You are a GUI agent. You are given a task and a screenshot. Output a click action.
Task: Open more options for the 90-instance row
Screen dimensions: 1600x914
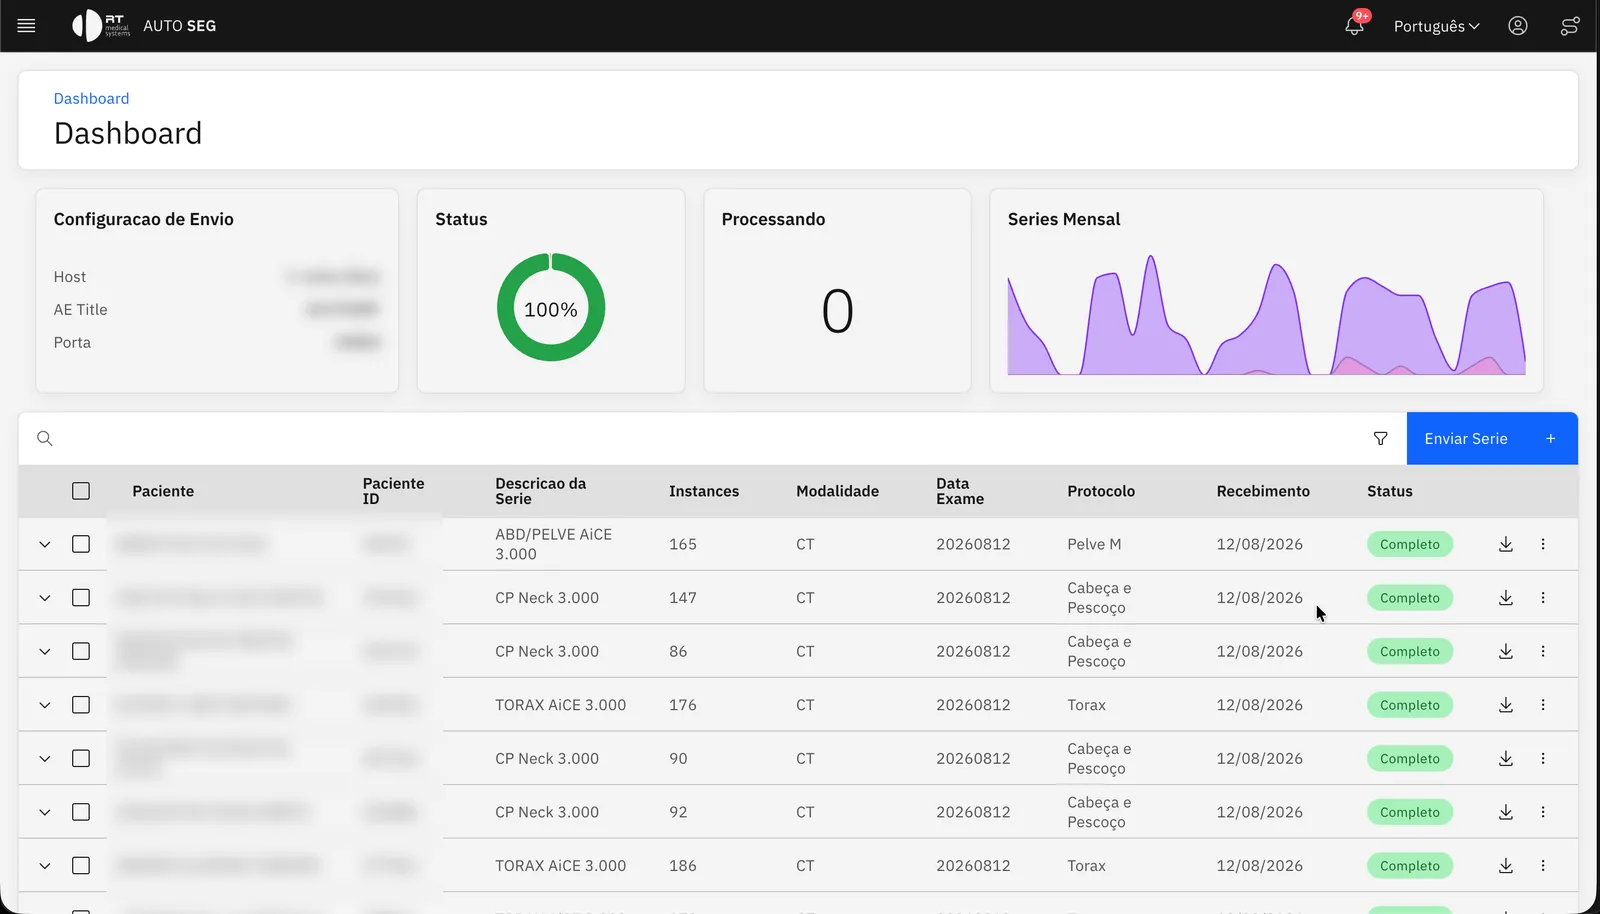(1543, 758)
